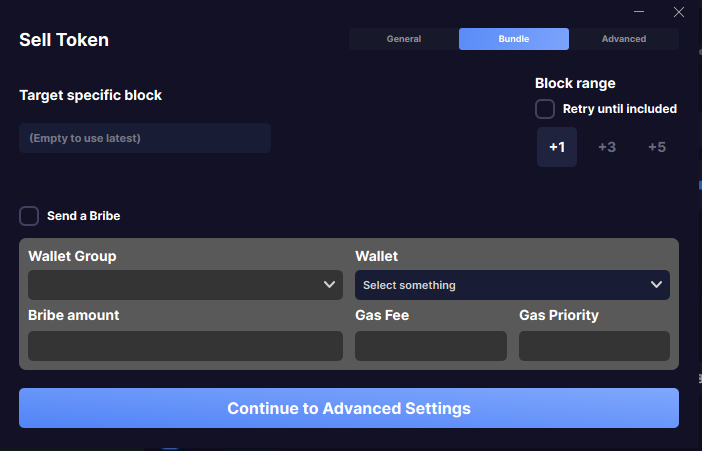Focus the Bribe amount field
The width and height of the screenshot is (702, 451).
click(185, 346)
